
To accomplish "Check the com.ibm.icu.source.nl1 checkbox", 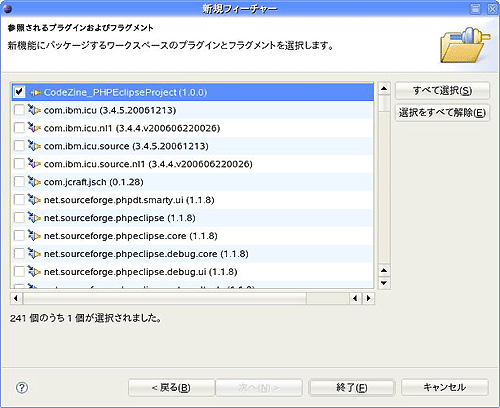I will (x=19, y=164).
